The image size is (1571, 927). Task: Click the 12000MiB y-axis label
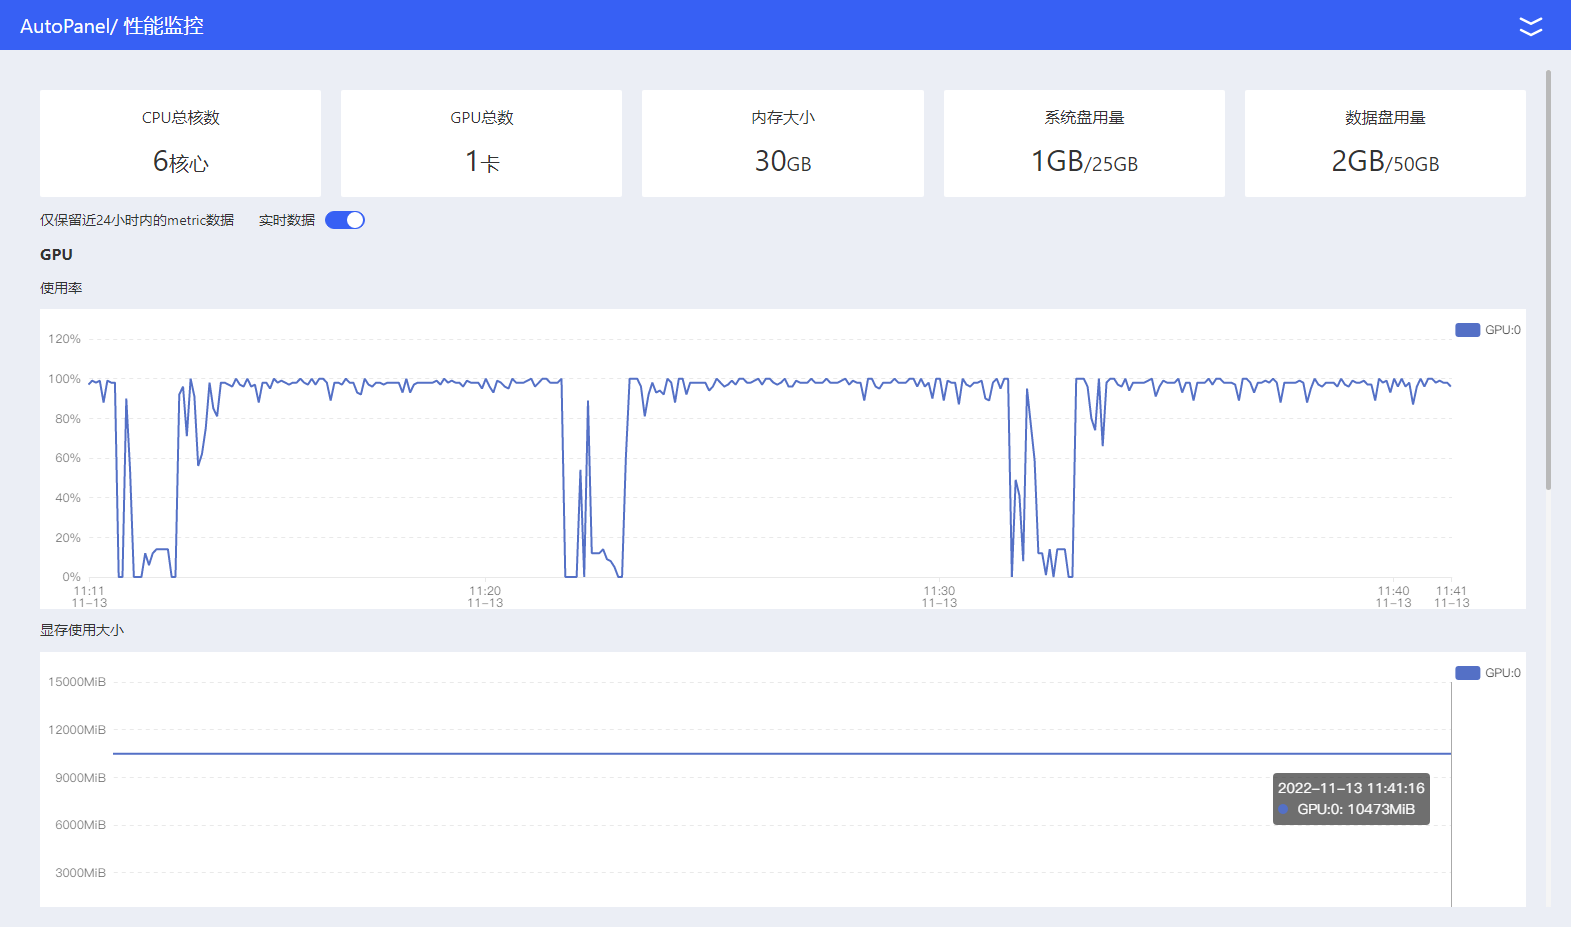pyautogui.click(x=77, y=730)
